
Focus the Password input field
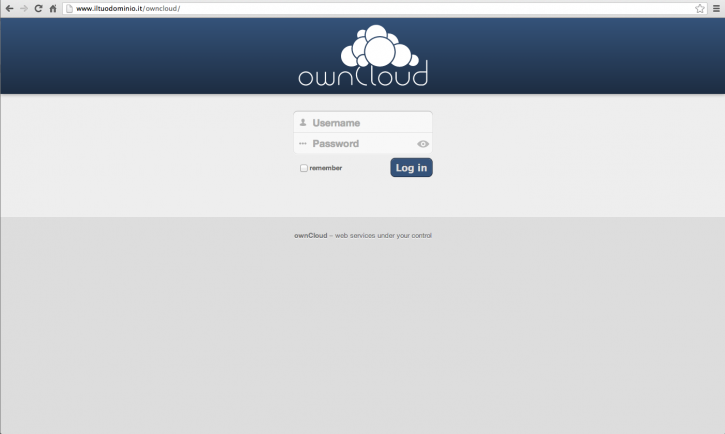363,143
